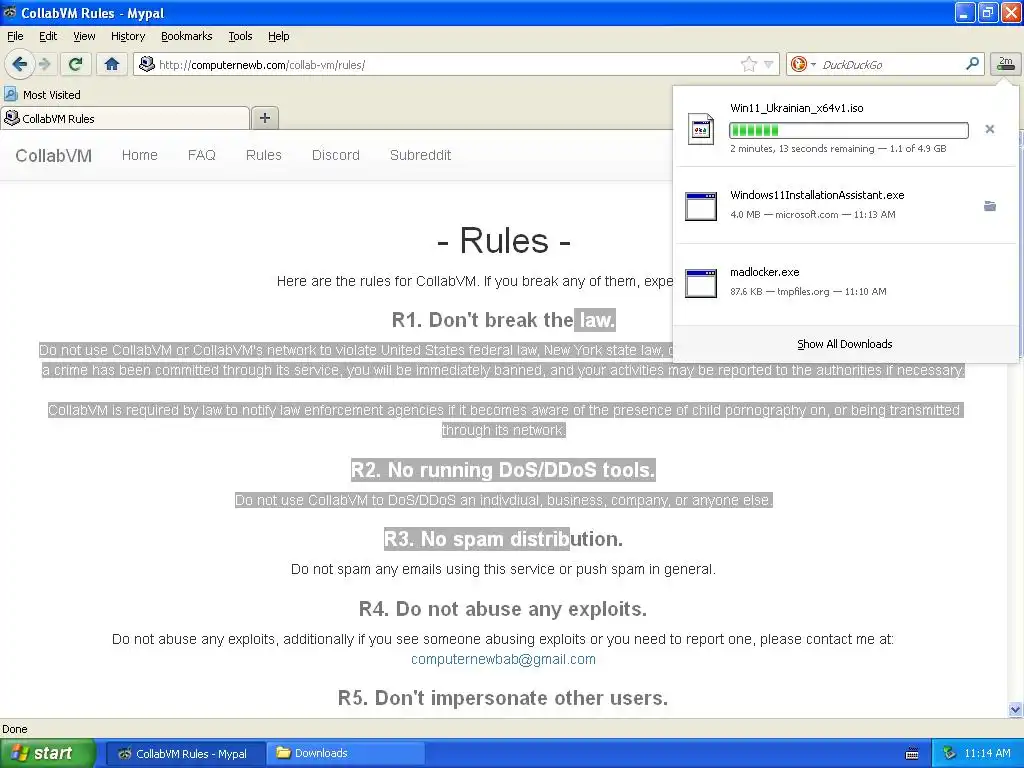This screenshot has height=768, width=1024.
Task: Open the Edit menu
Action: click(48, 36)
